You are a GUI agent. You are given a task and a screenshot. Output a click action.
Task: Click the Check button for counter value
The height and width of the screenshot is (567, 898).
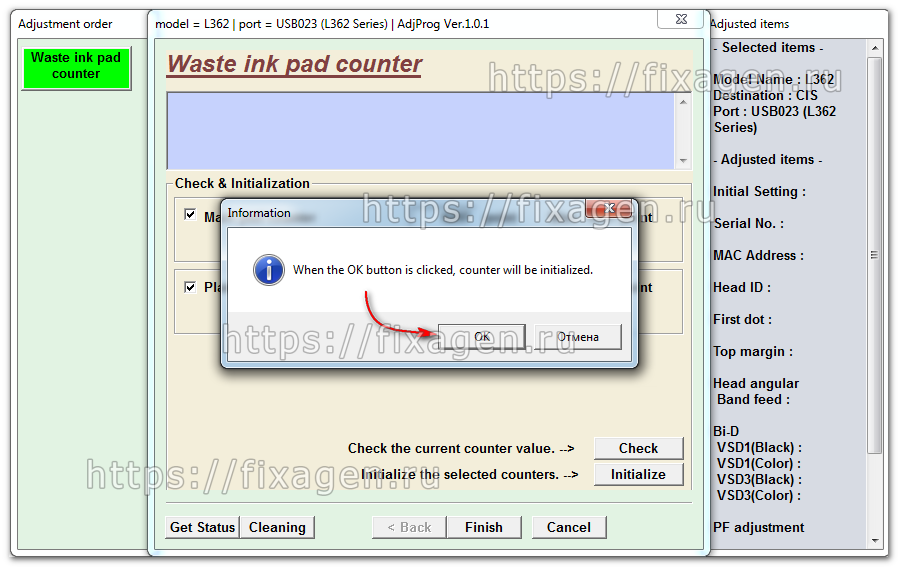[638, 448]
